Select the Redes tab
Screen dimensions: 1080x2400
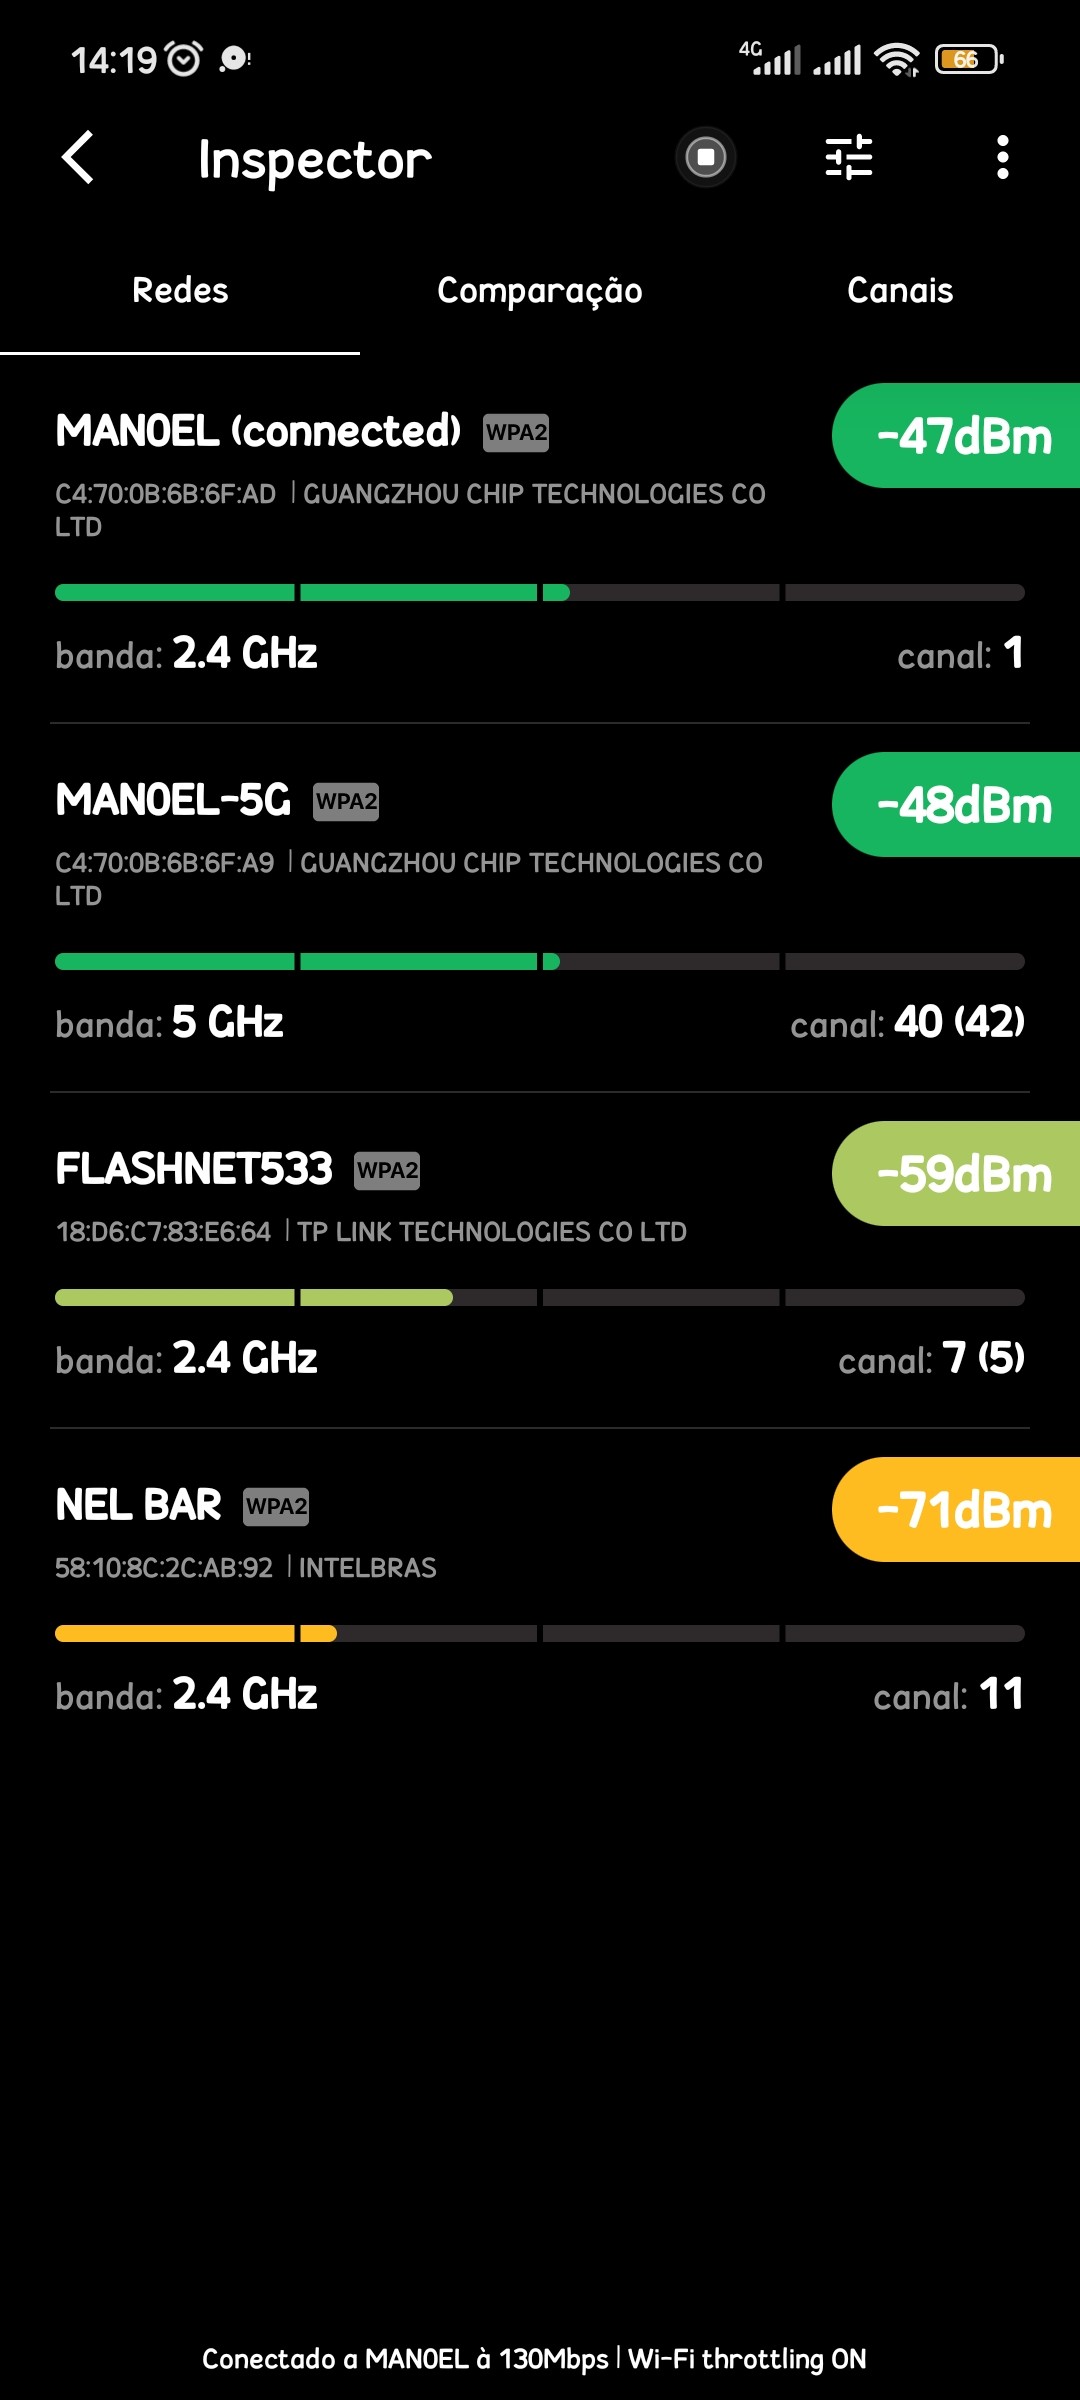[x=180, y=291]
